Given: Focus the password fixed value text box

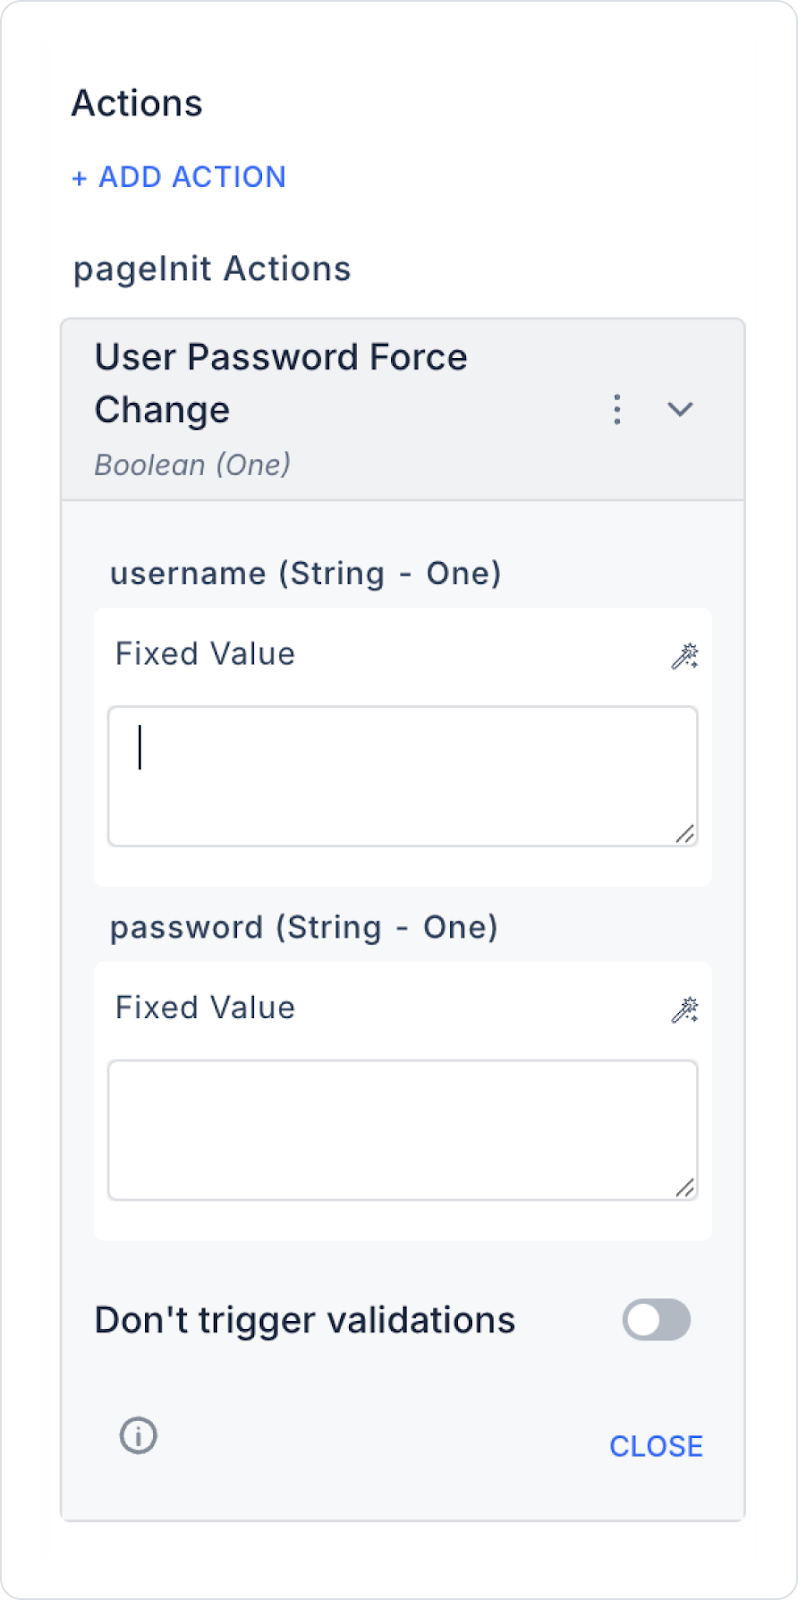Looking at the screenshot, I should [x=403, y=1130].
